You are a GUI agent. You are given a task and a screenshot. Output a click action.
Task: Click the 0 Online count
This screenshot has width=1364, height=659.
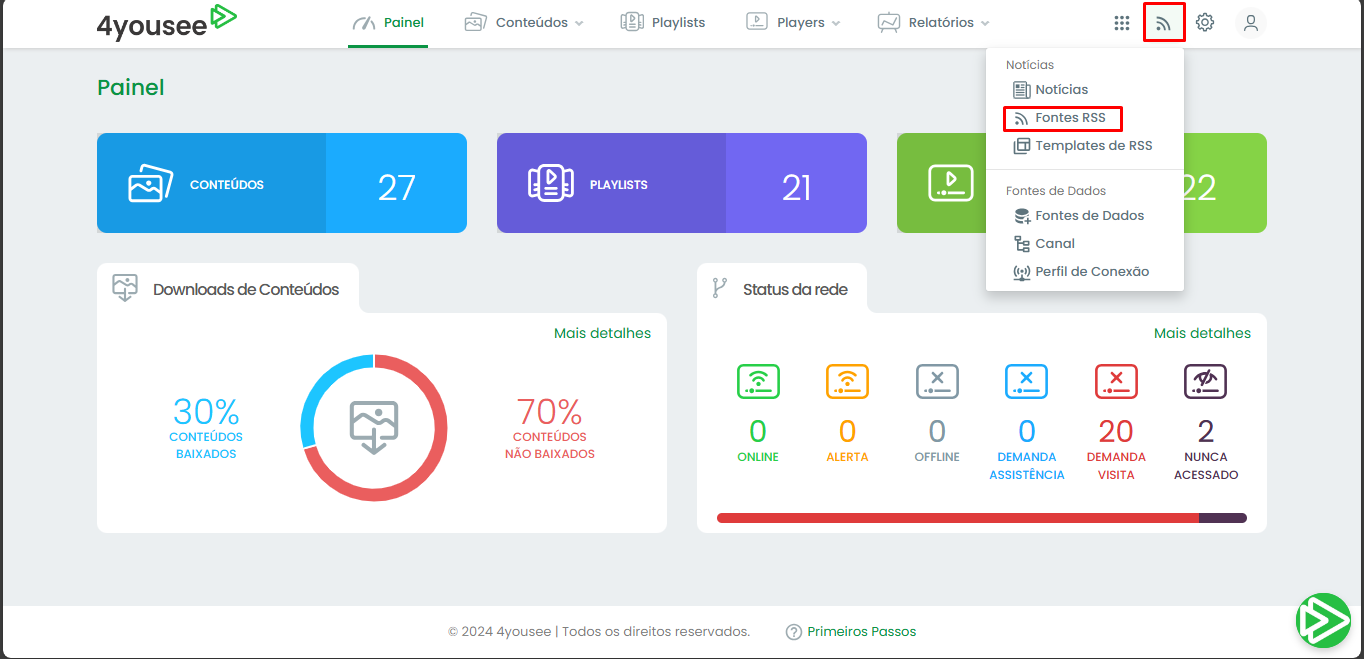click(758, 431)
